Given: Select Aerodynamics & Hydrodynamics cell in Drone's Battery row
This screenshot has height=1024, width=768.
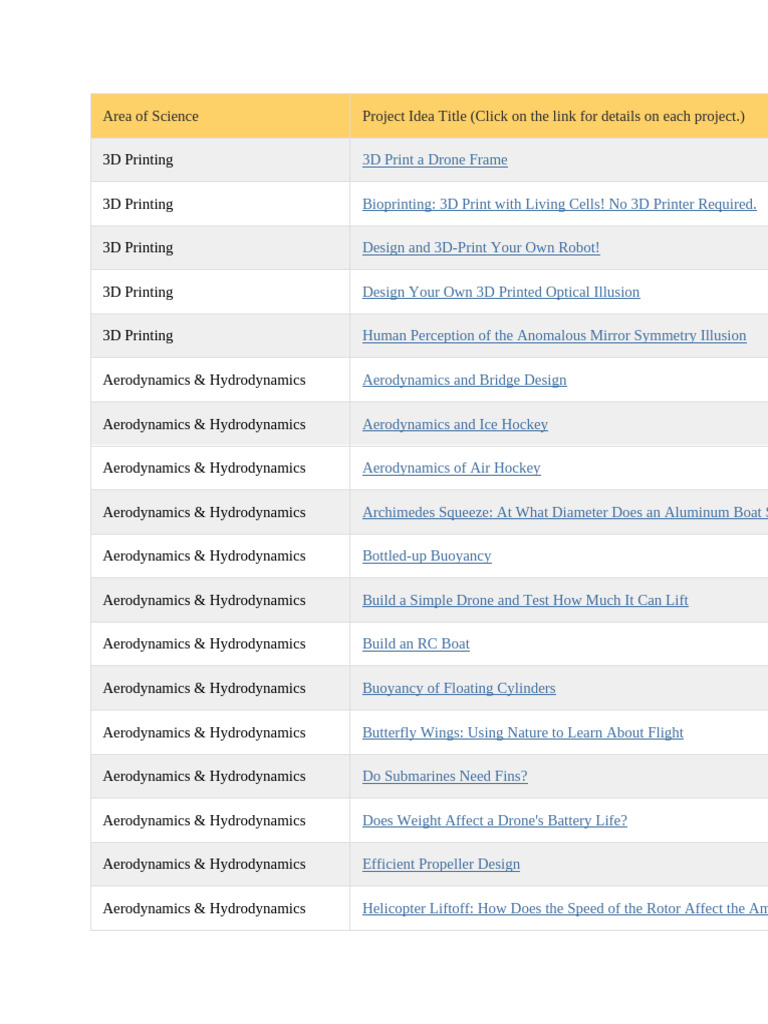Looking at the screenshot, I should (x=220, y=821).
